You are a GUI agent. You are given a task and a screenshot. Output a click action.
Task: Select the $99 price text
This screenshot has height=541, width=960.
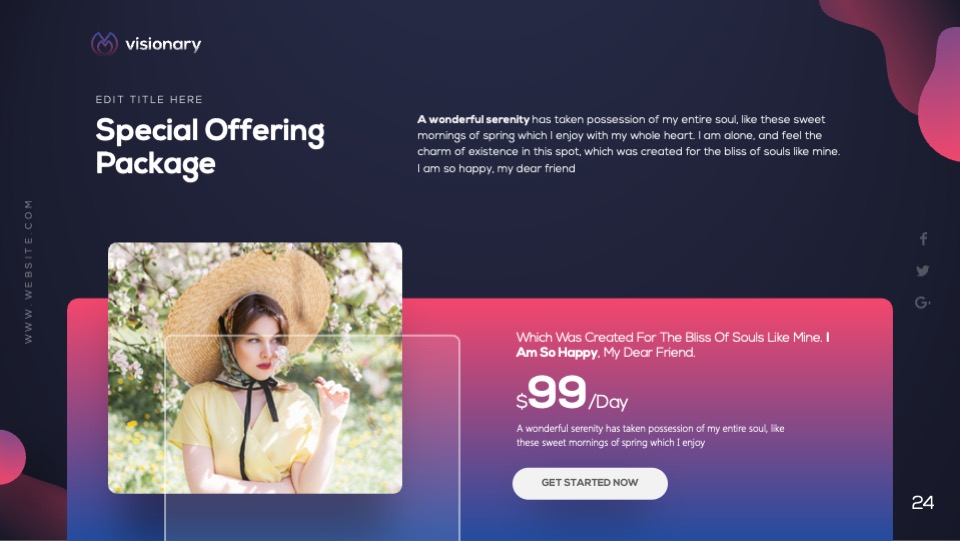tap(551, 394)
